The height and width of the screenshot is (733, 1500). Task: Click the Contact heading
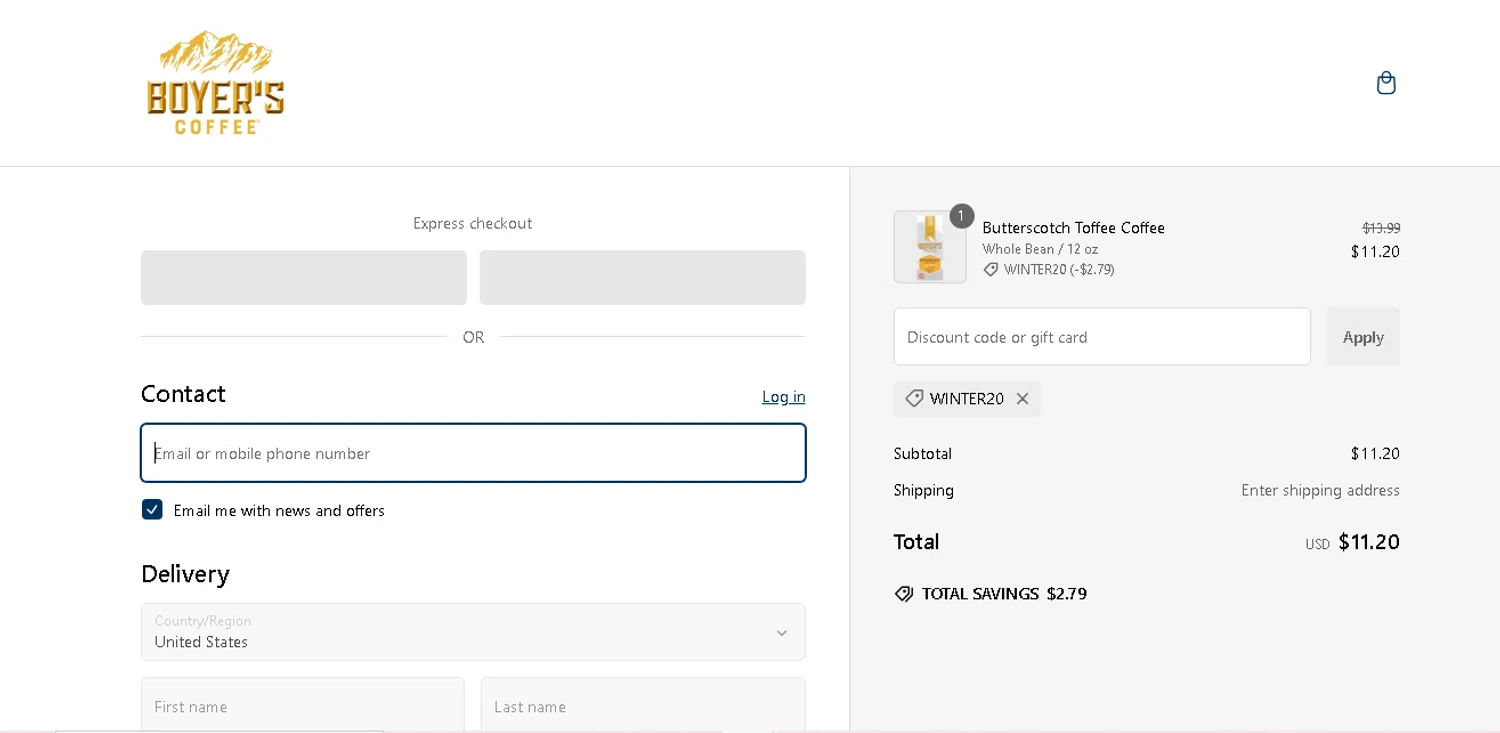point(183,394)
